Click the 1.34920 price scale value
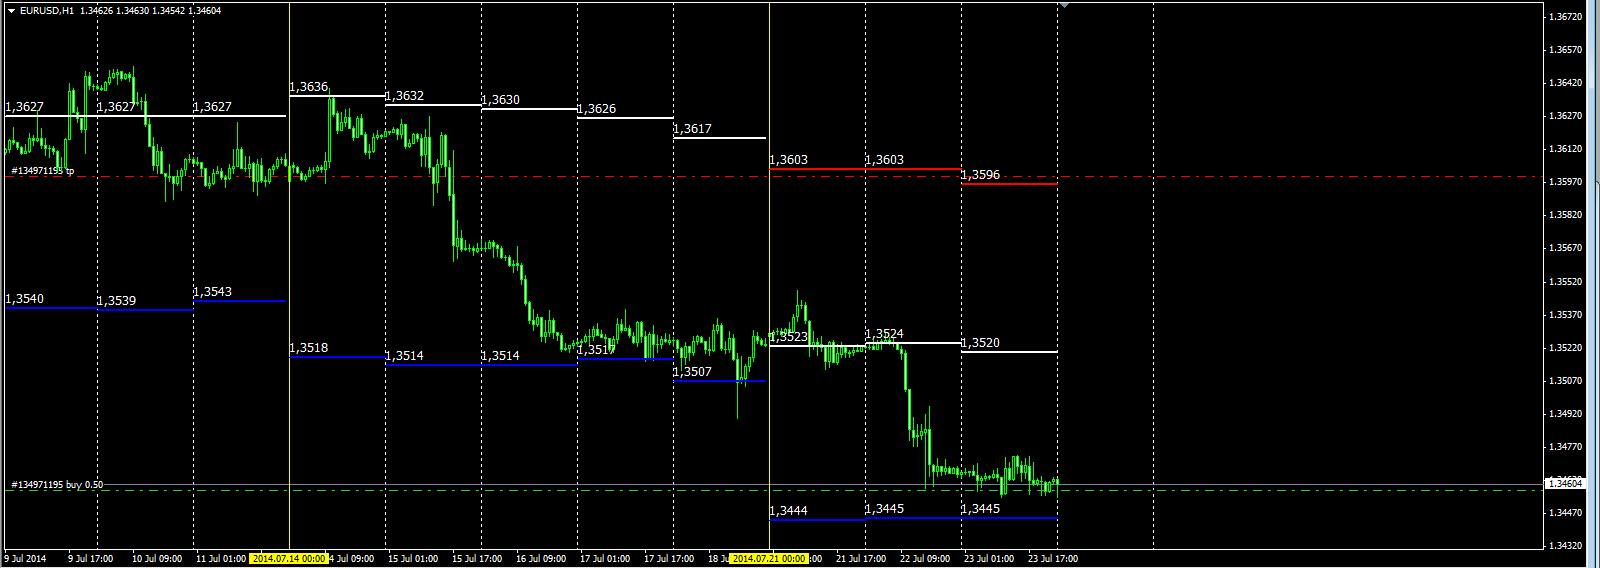 click(x=1566, y=414)
